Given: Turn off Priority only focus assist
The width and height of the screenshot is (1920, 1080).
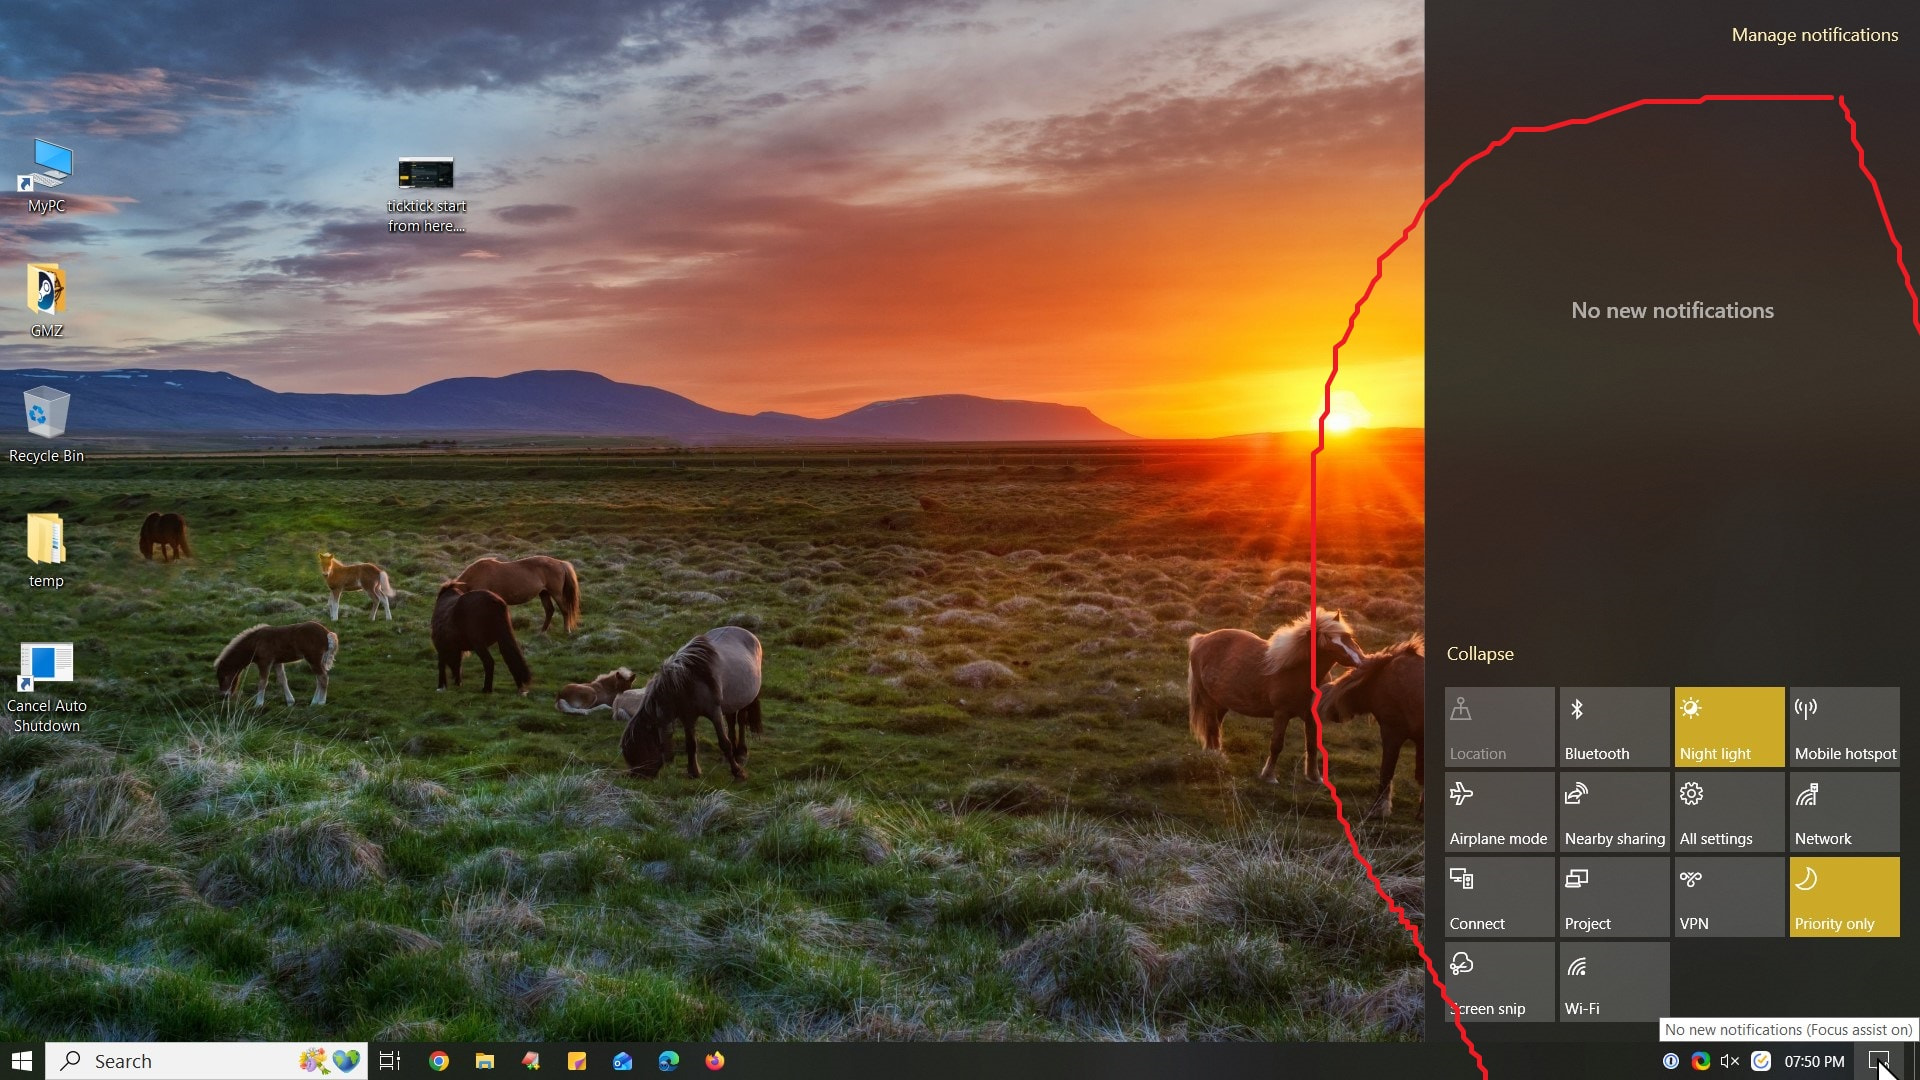Looking at the screenshot, I should point(1844,897).
